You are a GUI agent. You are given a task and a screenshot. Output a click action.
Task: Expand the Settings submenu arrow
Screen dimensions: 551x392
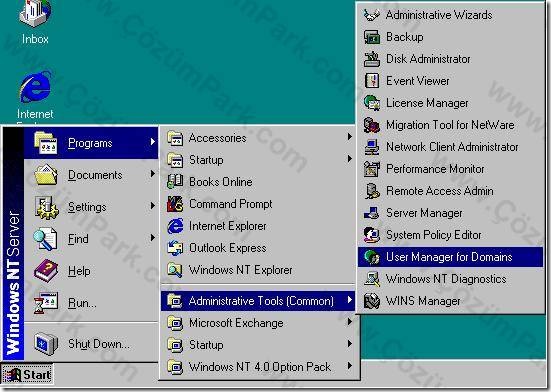(x=153, y=205)
